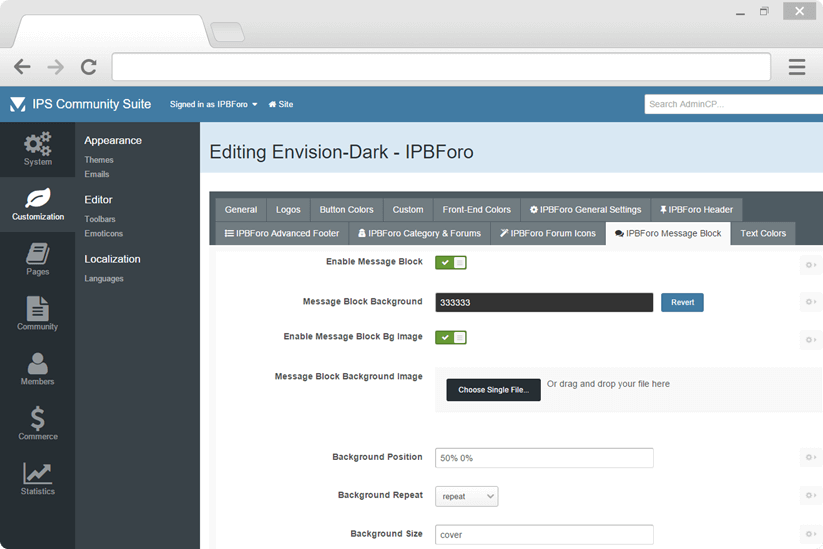Open the IPBForo Forum Icons tab

coord(548,233)
